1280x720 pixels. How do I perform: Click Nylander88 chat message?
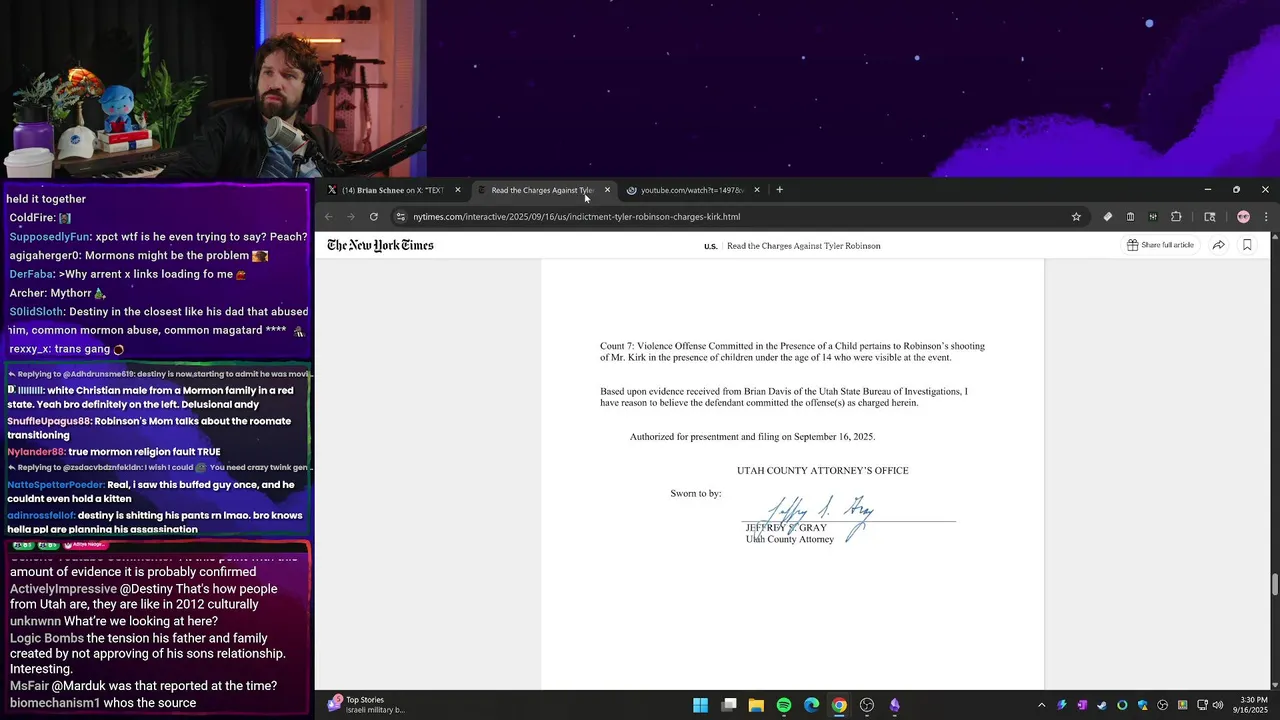114,452
